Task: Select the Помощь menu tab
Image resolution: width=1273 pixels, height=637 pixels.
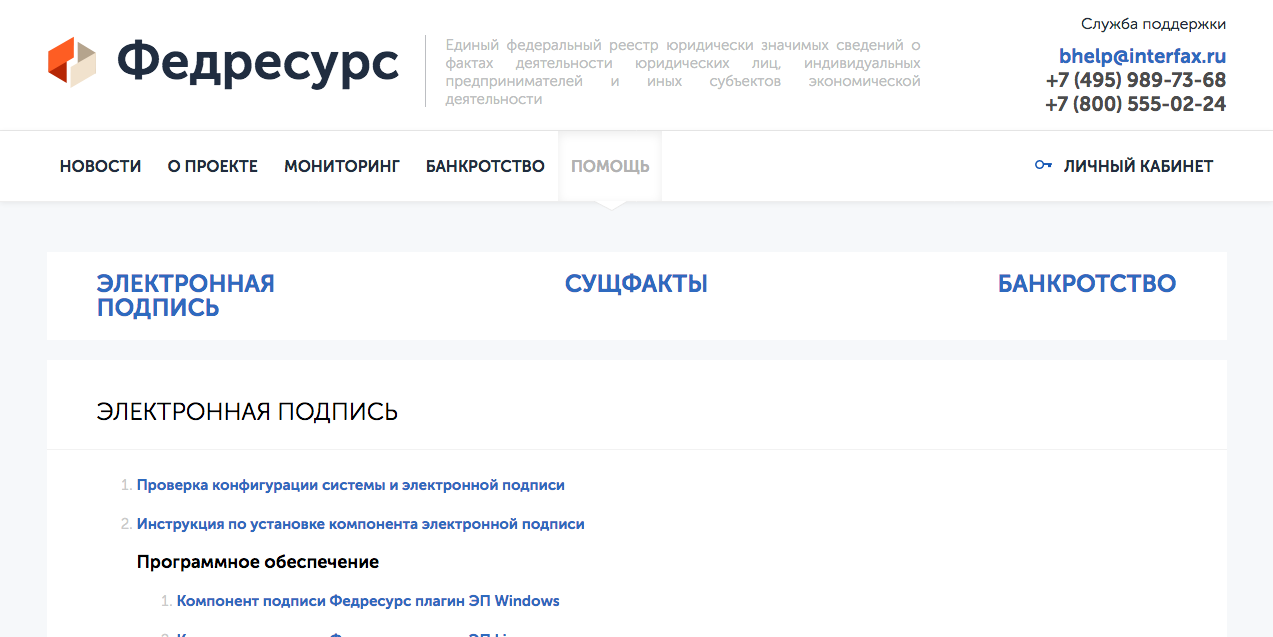Action: (610, 166)
